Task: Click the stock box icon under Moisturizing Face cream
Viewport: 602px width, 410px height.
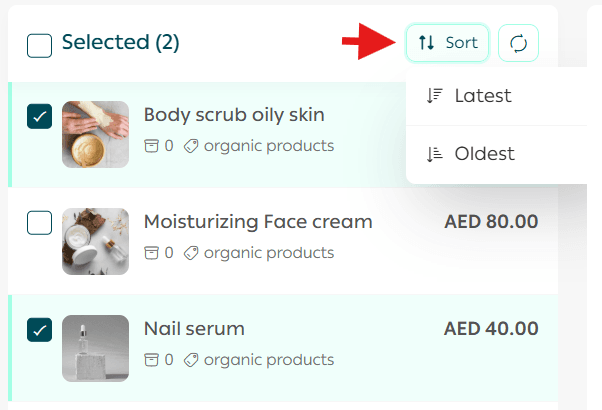Action: point(151,253)
